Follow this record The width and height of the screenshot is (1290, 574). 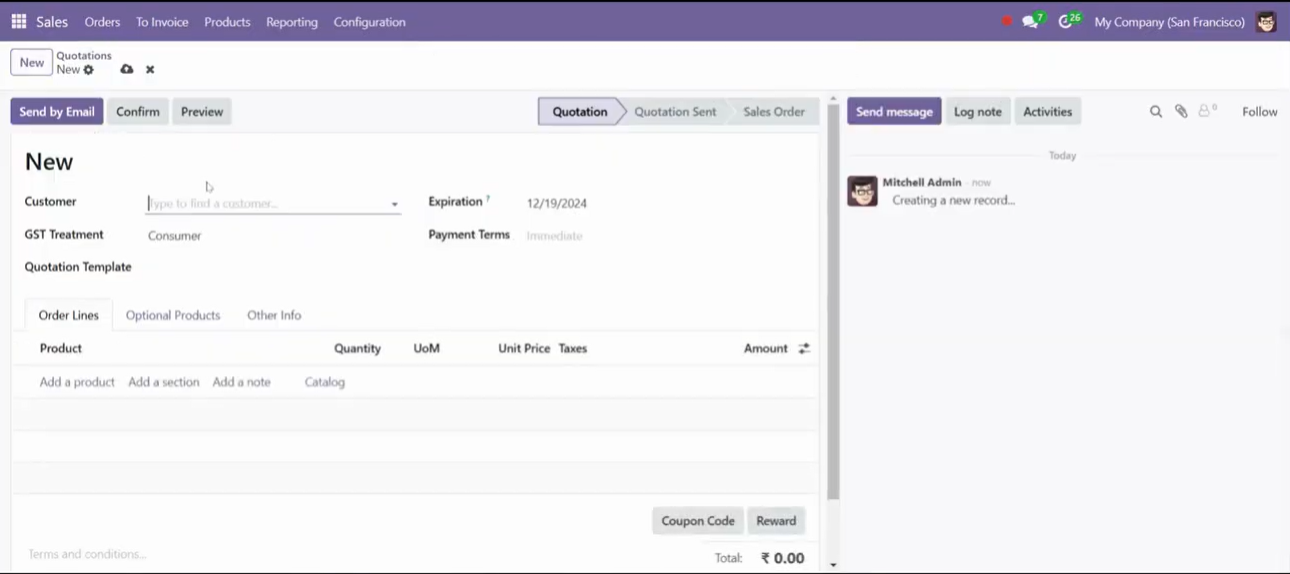pyautogui.click(x=1260, y=112)
